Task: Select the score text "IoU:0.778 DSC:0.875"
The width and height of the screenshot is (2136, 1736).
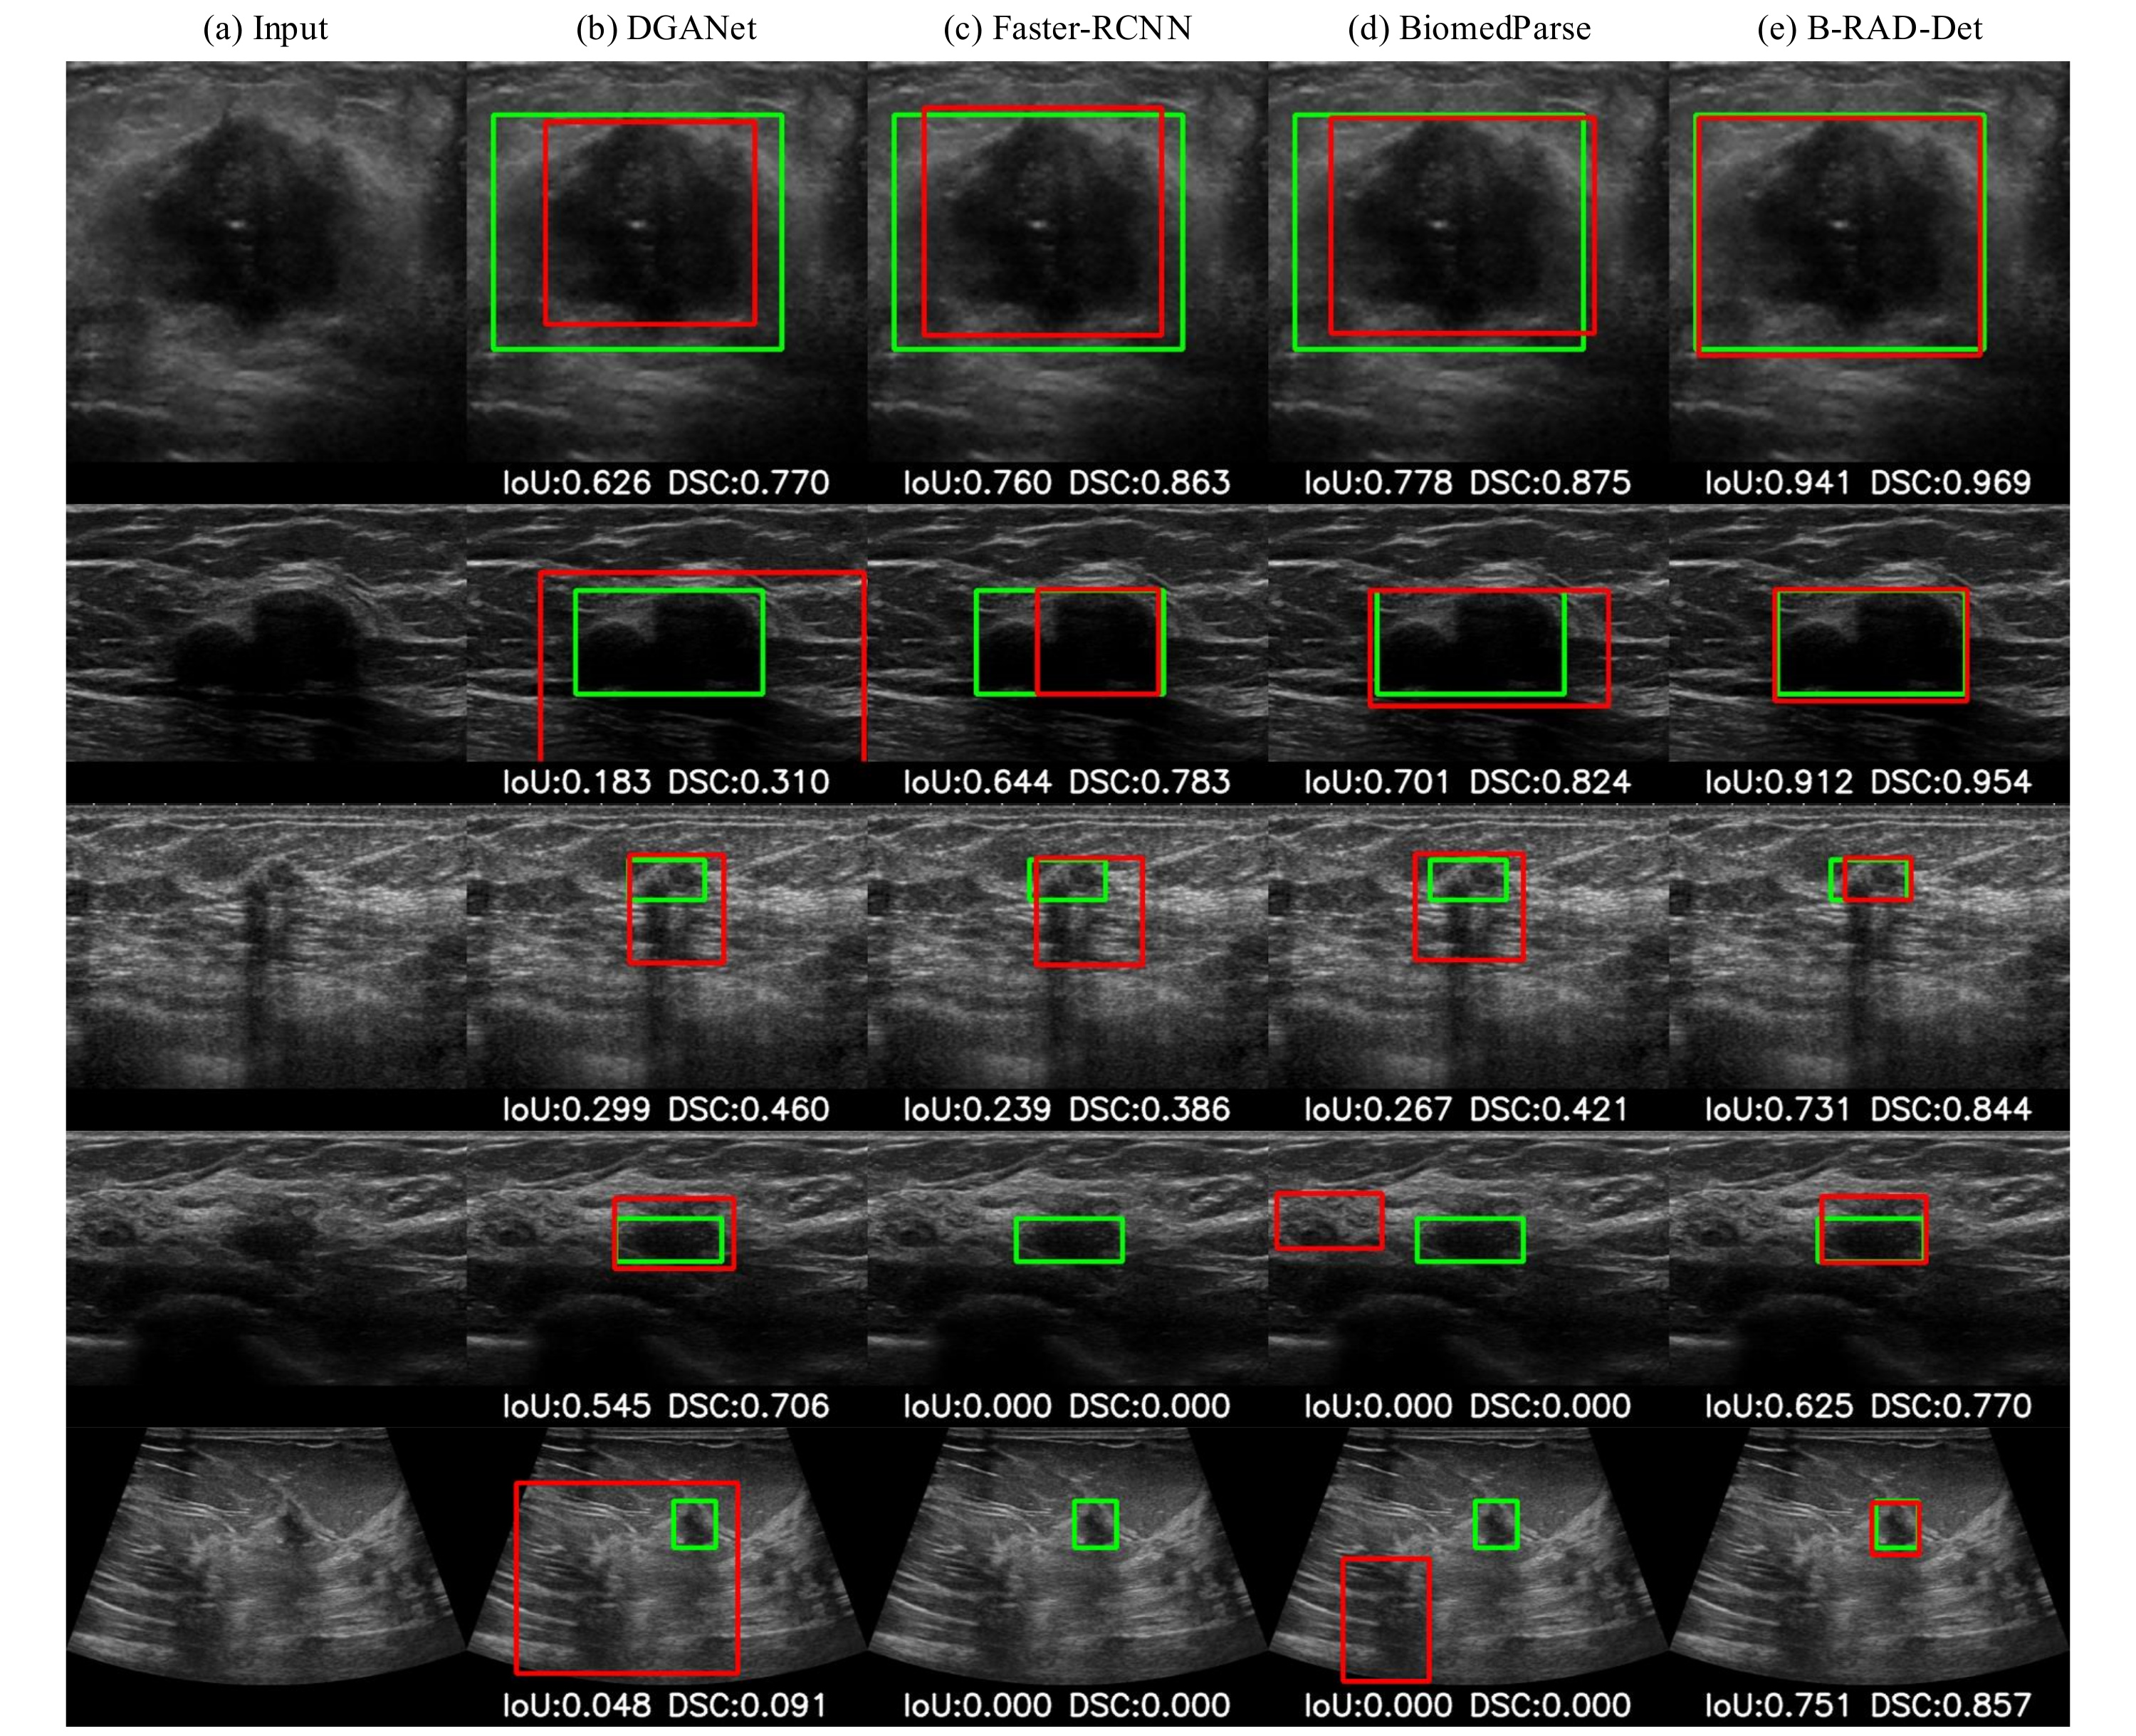Action: tap(1468, 483)
